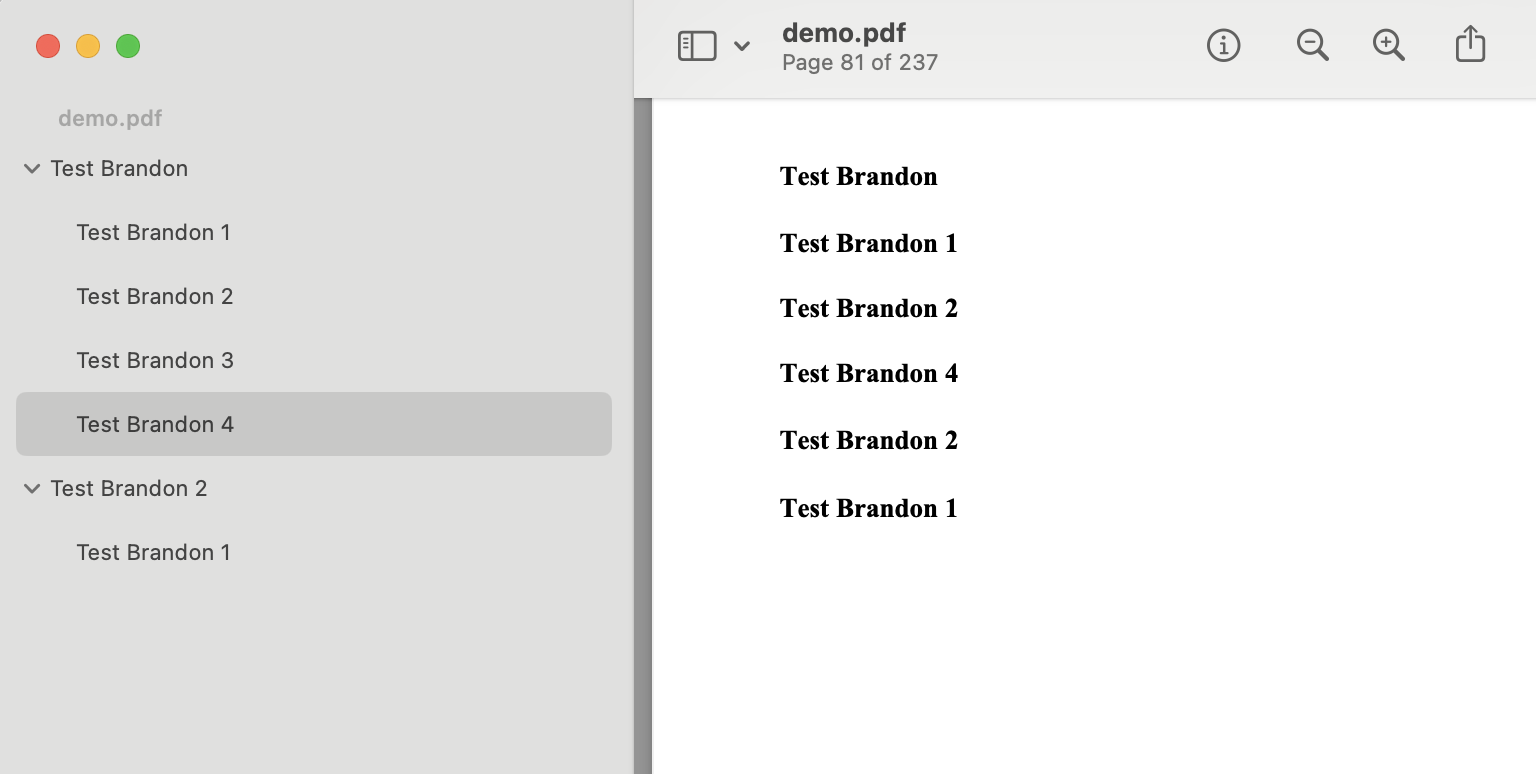
Task: Select the highlighted Test Brandon 4 outline entry
Action: (x=155, y=424)
